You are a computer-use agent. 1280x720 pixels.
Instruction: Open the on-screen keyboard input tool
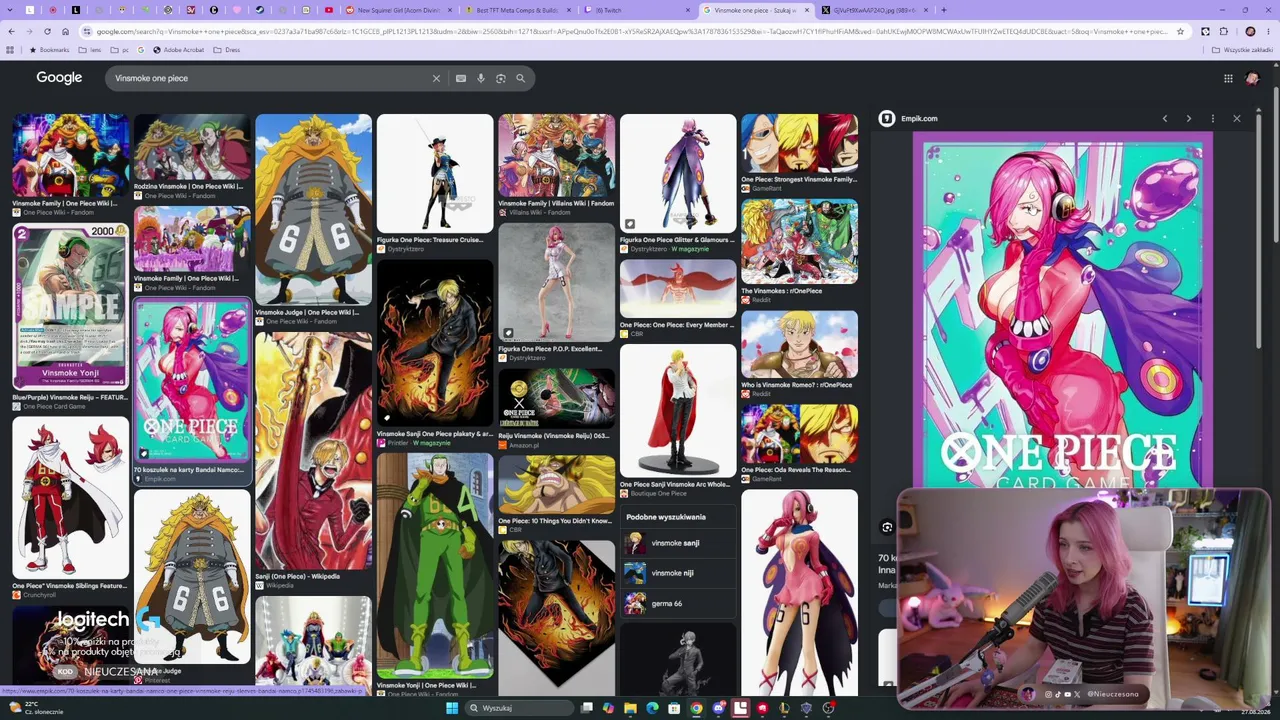click(461, 78)
